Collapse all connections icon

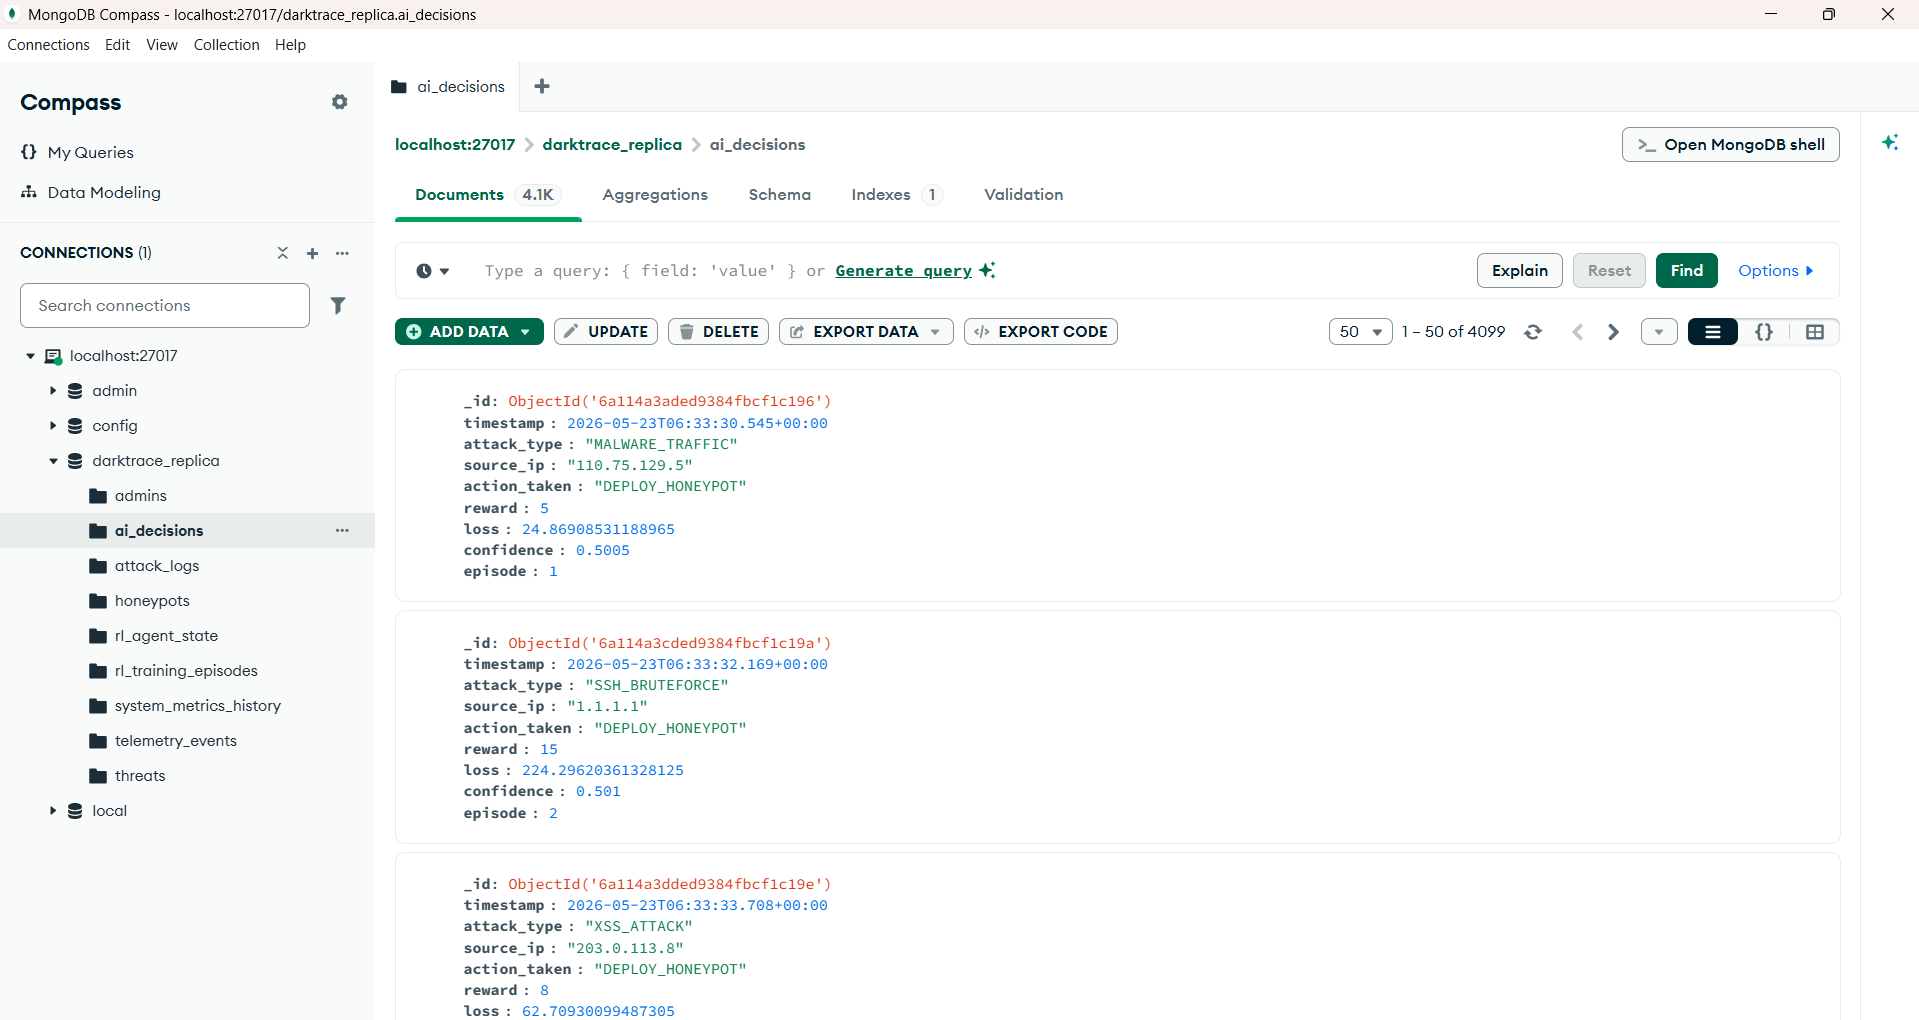point(283,253)
